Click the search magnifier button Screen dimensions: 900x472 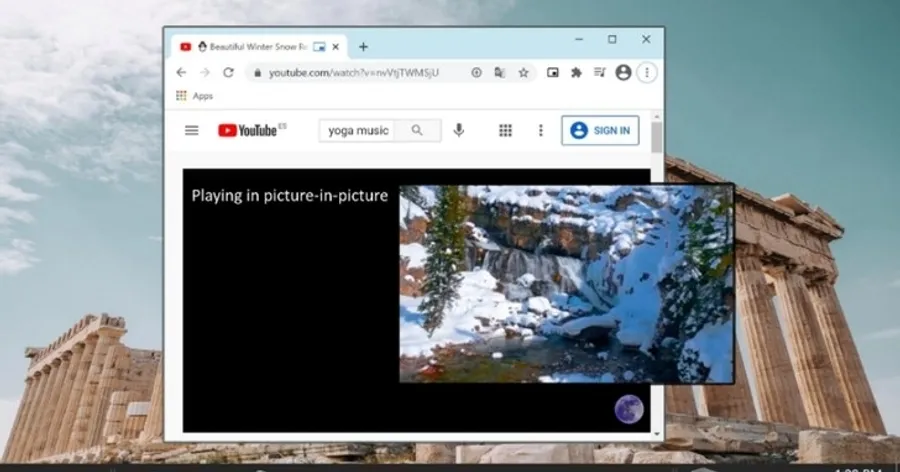tap(417, 130)
